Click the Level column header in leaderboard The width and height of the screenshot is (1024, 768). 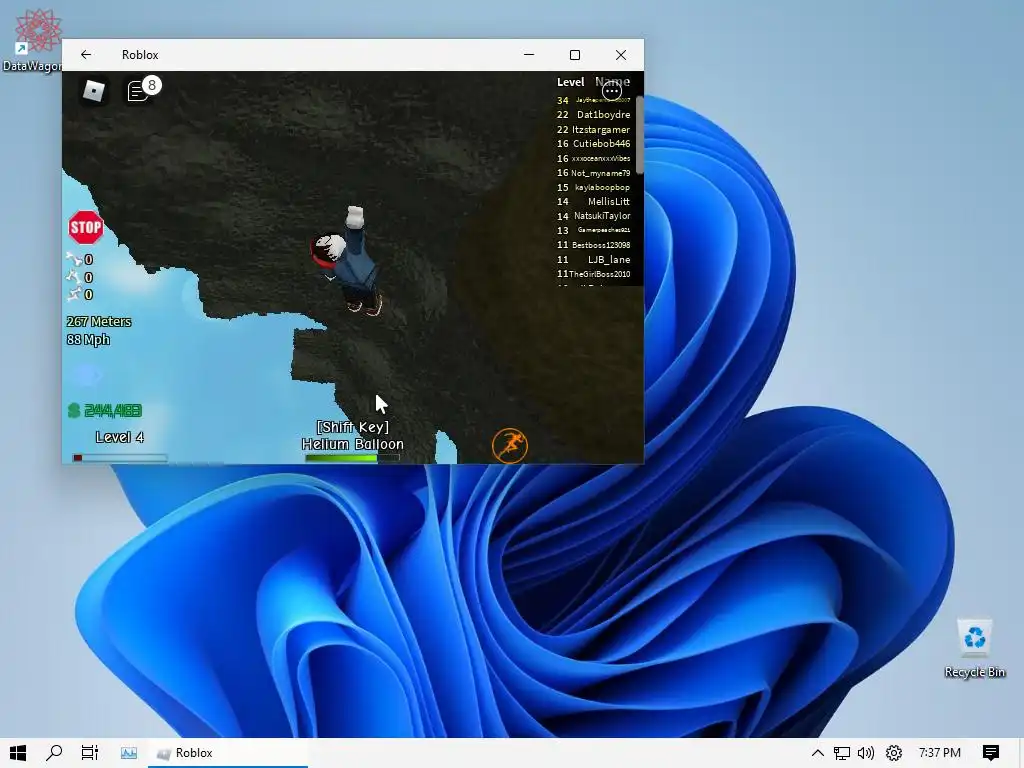570,82
